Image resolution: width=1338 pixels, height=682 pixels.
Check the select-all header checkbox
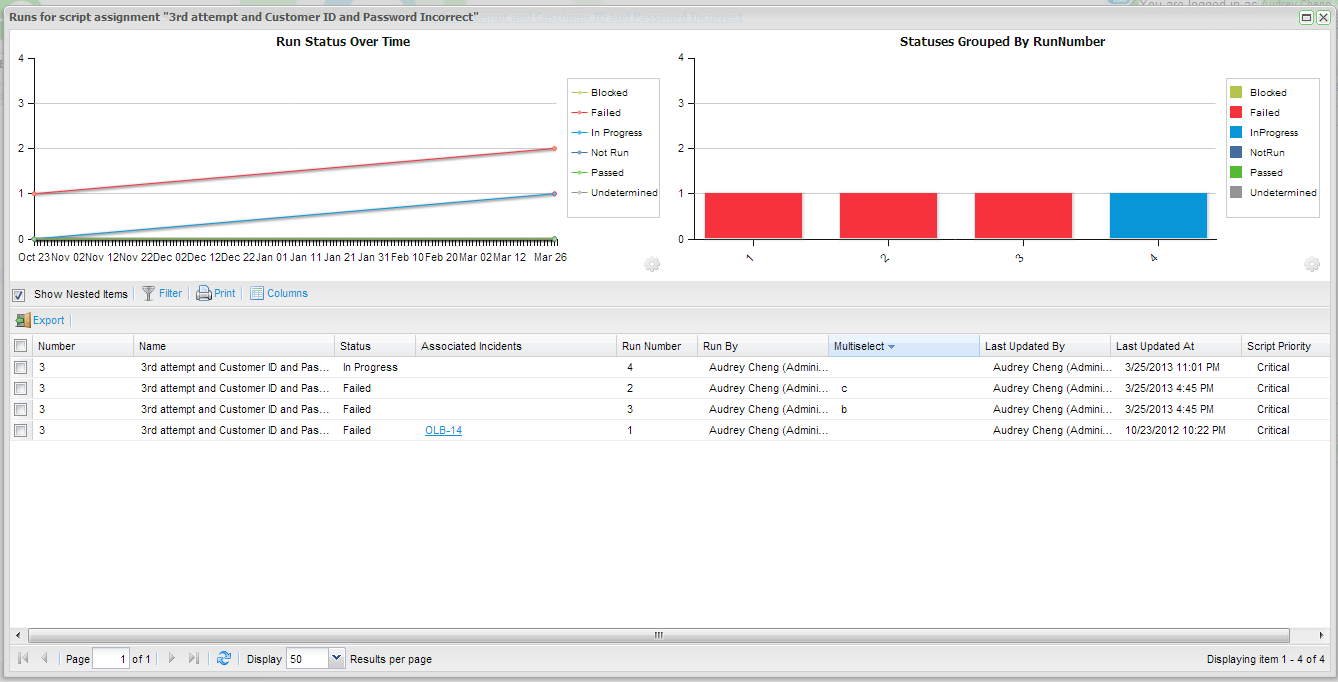click(21, 346)
